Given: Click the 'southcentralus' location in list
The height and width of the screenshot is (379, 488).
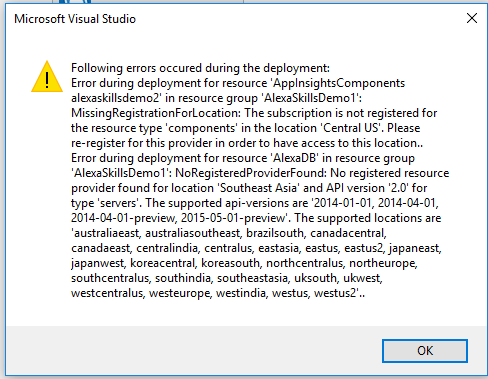Looking at the screenshot, I should [x=110, y=278].
